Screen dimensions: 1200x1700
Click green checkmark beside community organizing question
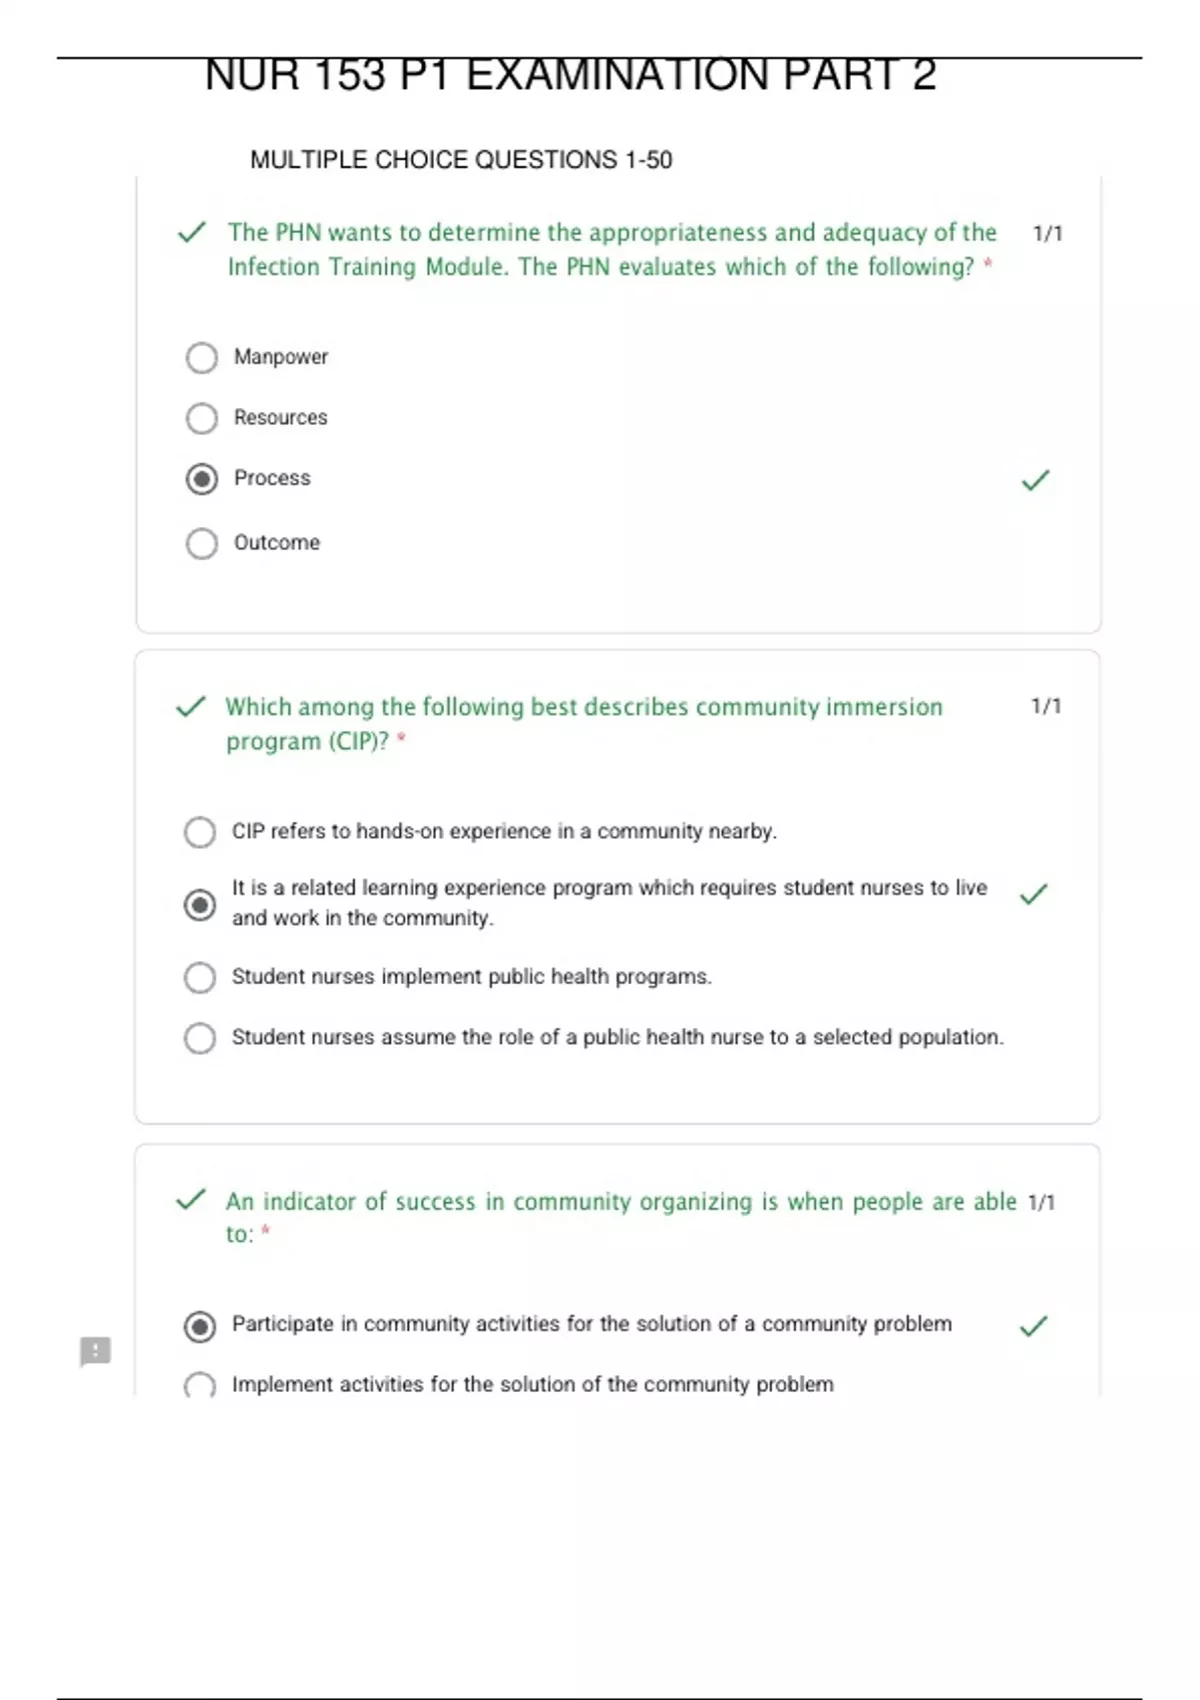tap(190, 1200)
